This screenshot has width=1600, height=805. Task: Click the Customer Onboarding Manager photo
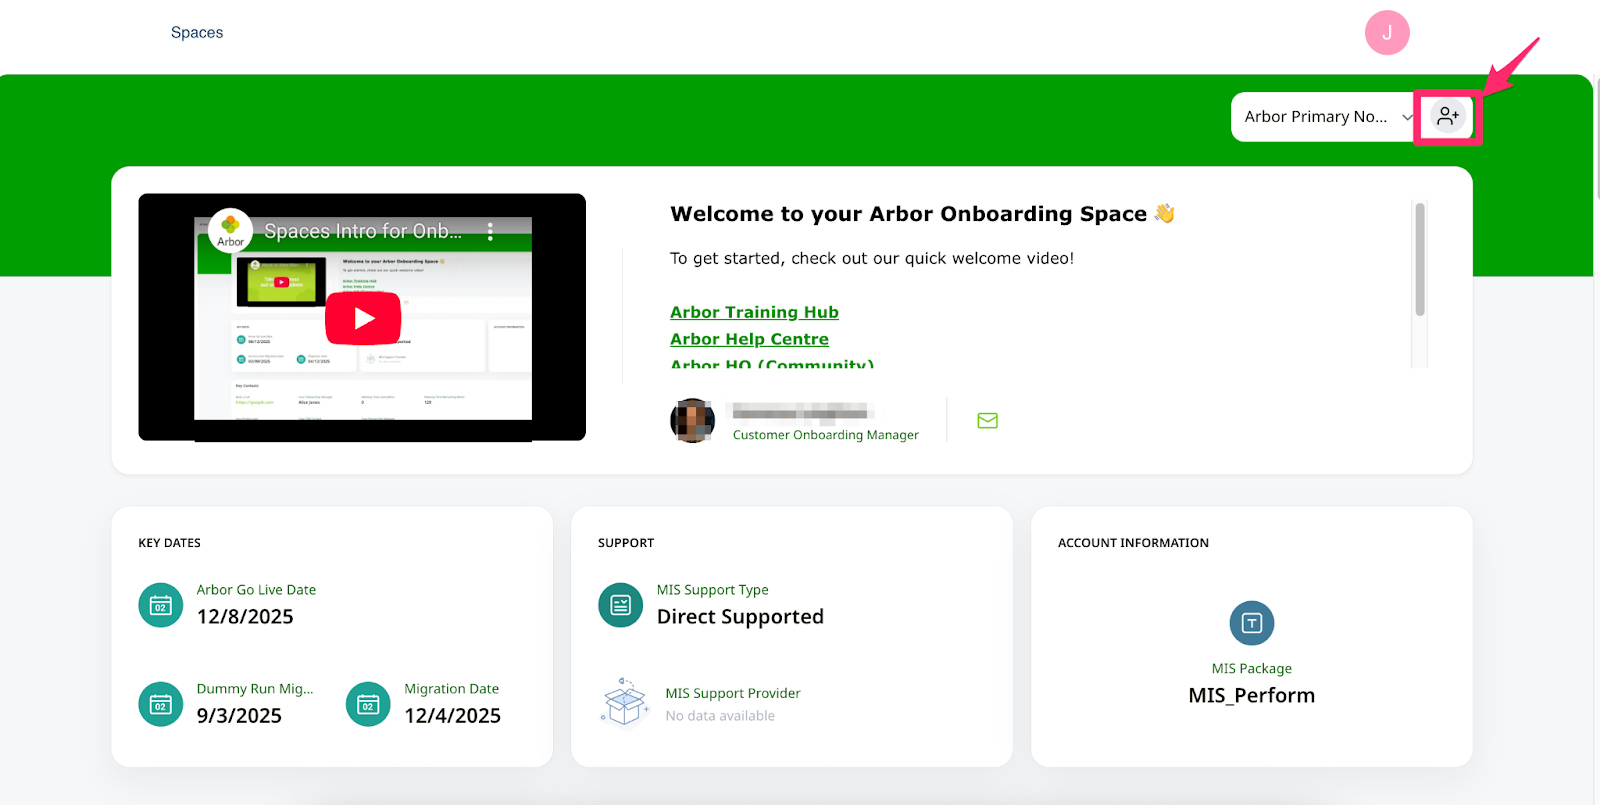point(692,421)
